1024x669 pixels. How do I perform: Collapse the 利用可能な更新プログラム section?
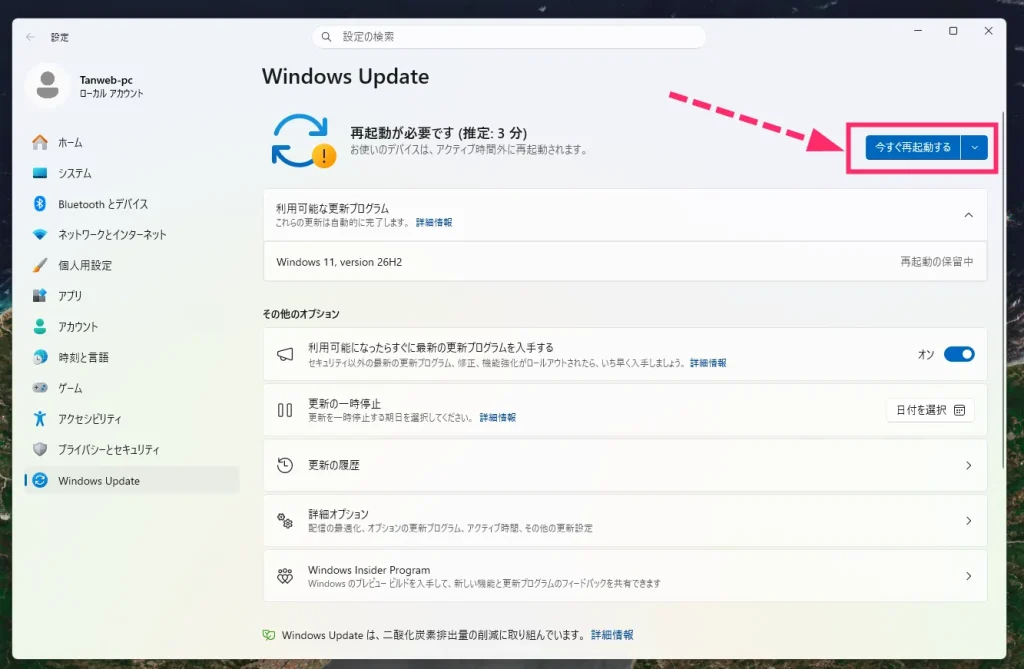(x=968, y=215)
